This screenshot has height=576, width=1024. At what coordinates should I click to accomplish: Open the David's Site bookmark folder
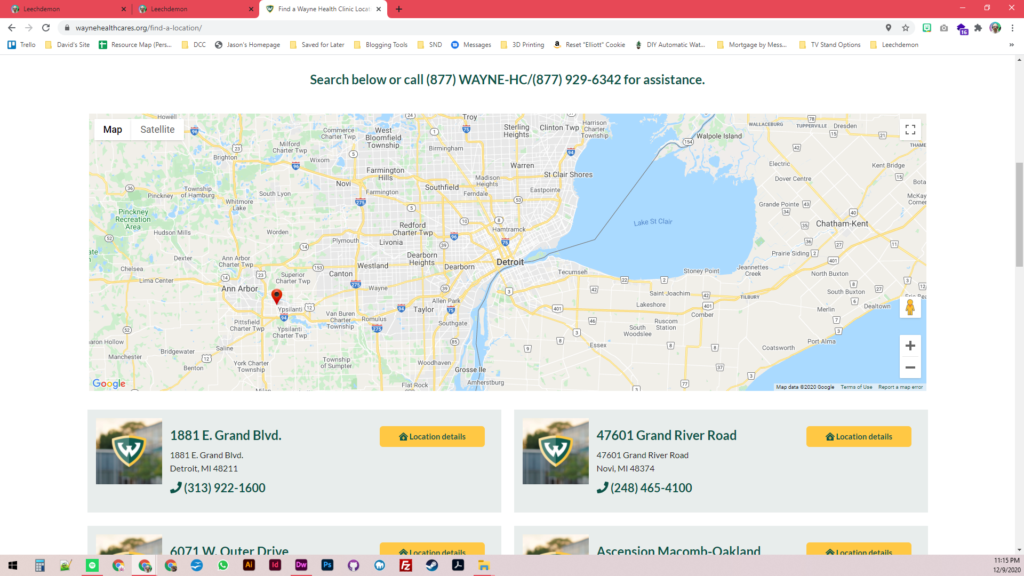67,45
